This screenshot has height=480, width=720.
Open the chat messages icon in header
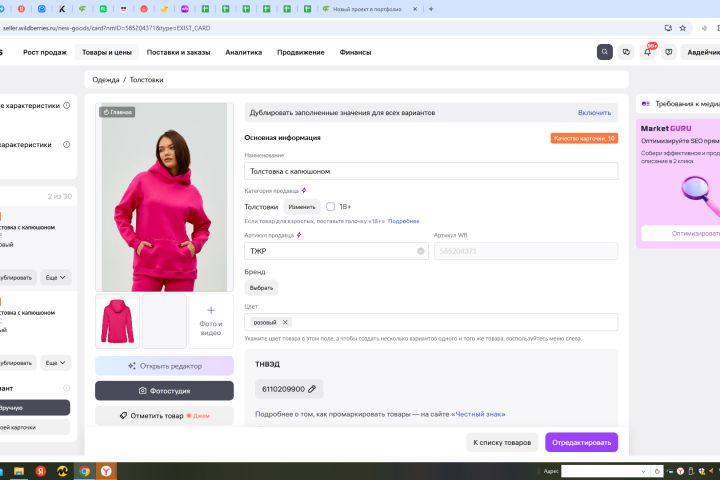[x=626, y=52]
